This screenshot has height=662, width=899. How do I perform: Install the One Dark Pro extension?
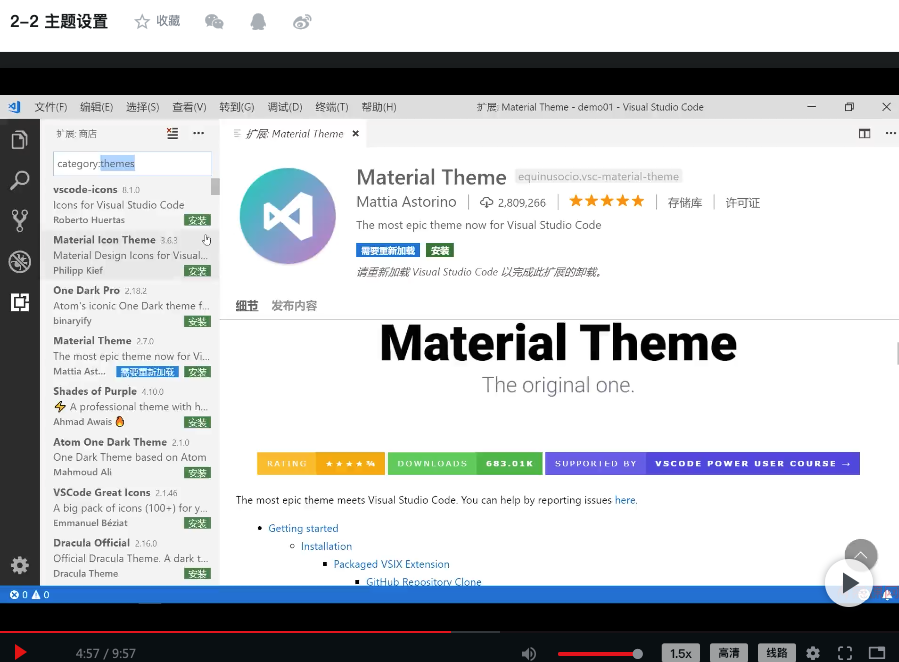point(197,322)
